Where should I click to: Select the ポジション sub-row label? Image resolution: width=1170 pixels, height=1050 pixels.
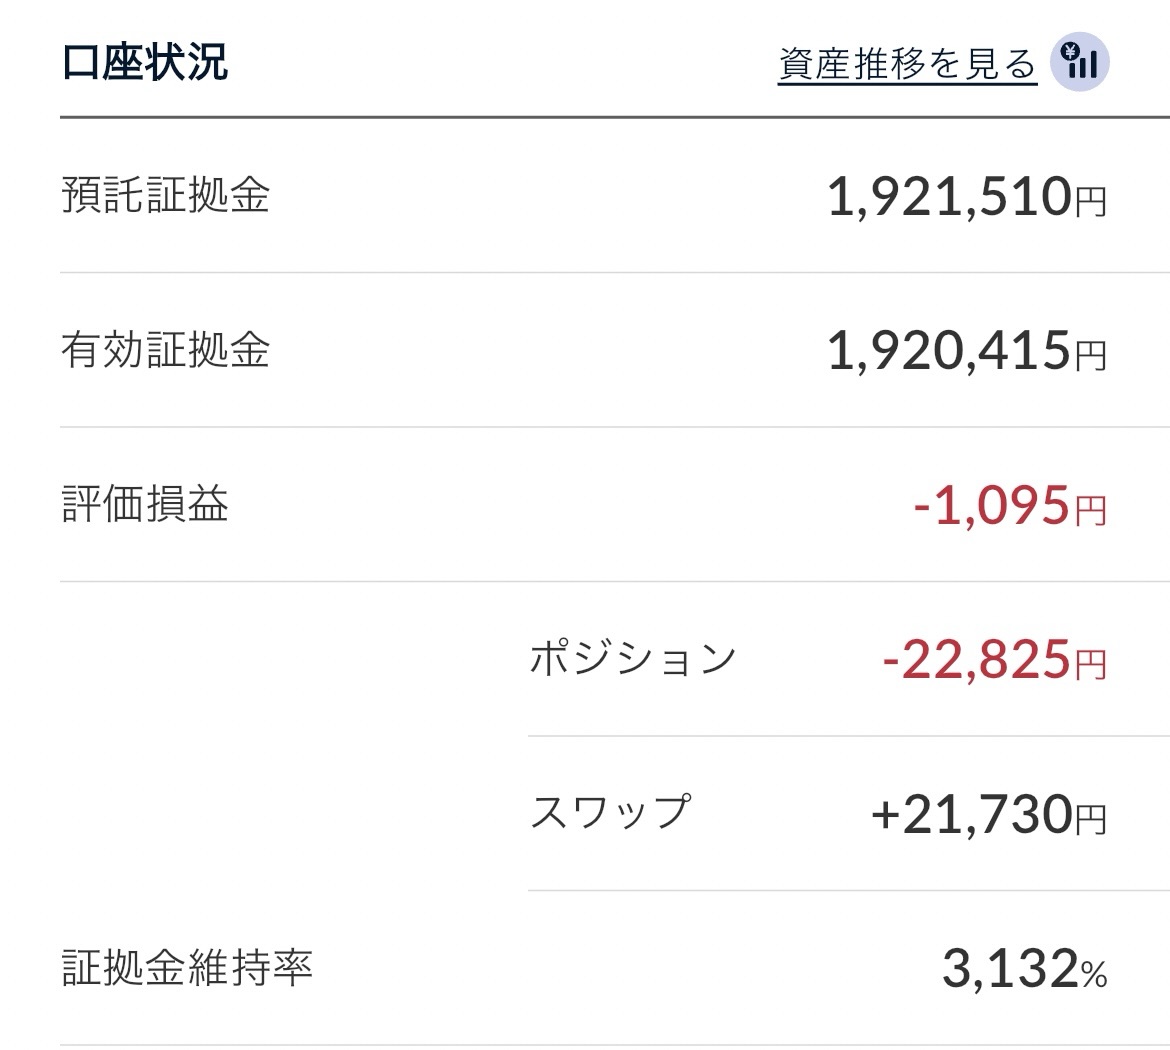coord(633,659)
